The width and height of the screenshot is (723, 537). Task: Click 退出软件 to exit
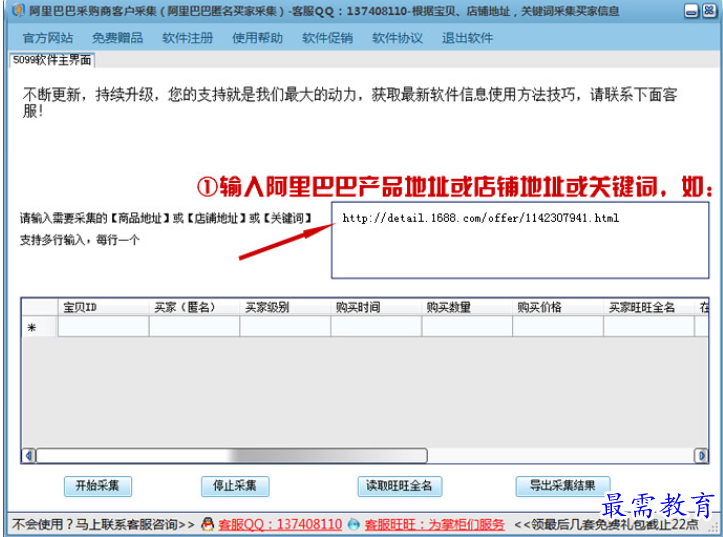coord(467,38)
